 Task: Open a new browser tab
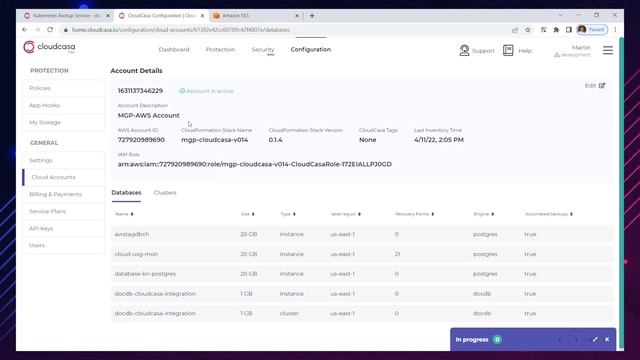click(312, 16)
